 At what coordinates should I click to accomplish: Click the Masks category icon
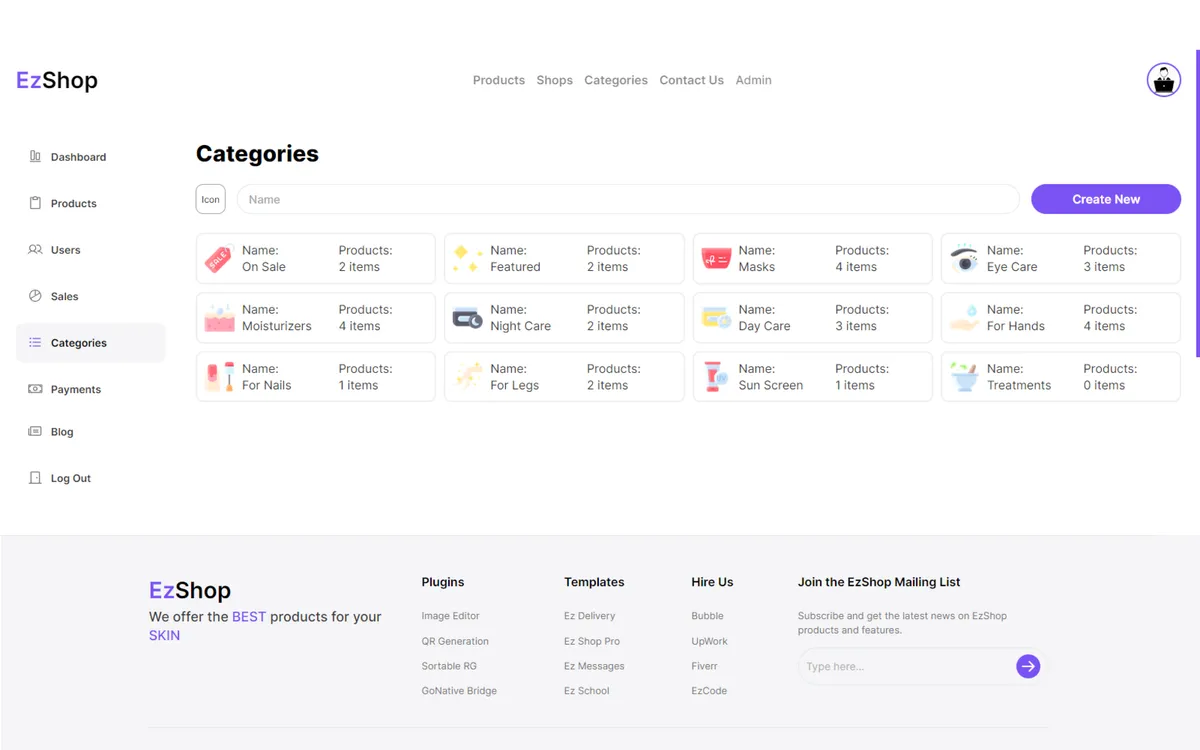pos(715,259)
